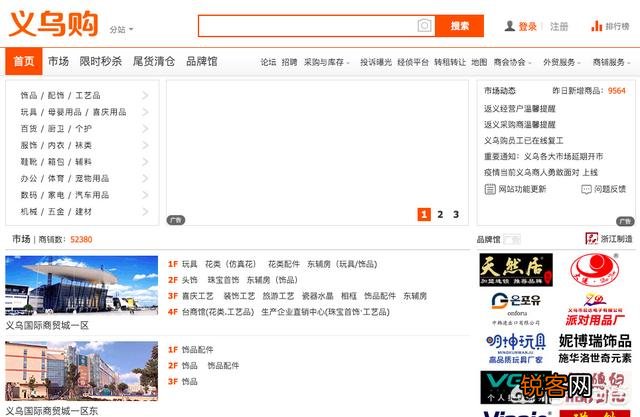Switch banner to slide 2

click(x=440, y=214)
